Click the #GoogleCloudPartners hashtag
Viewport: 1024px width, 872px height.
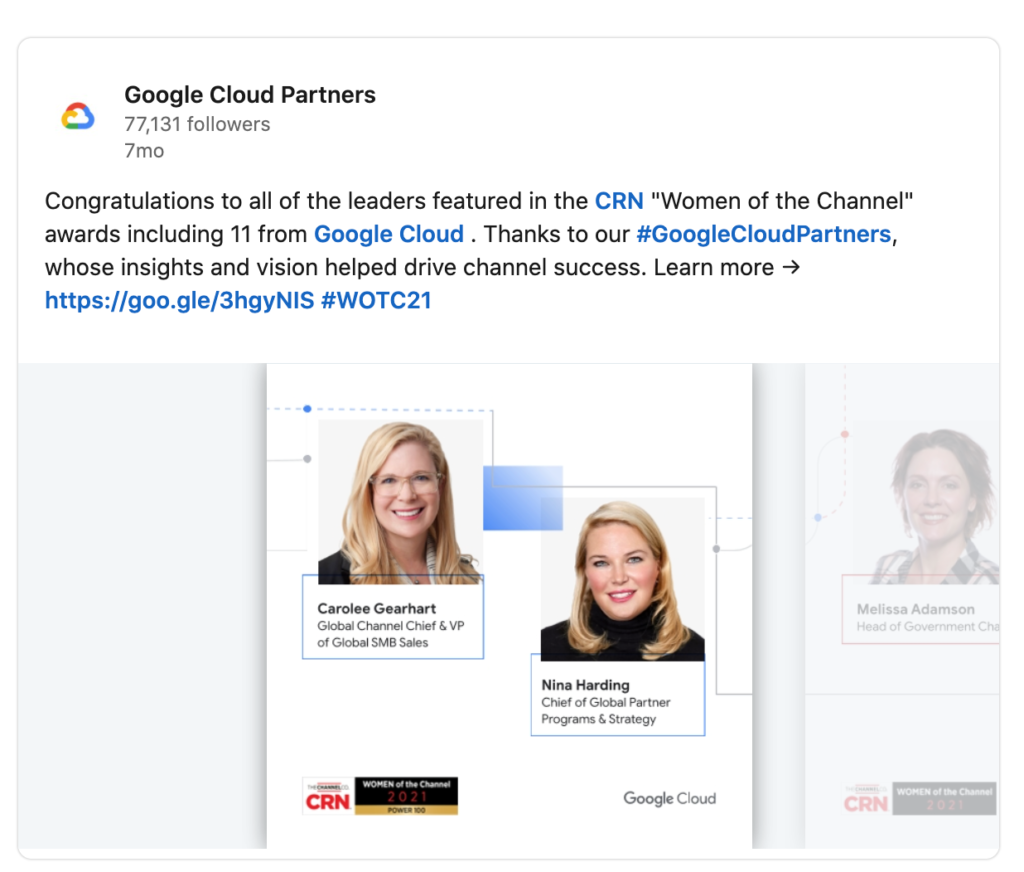(763, 234)
